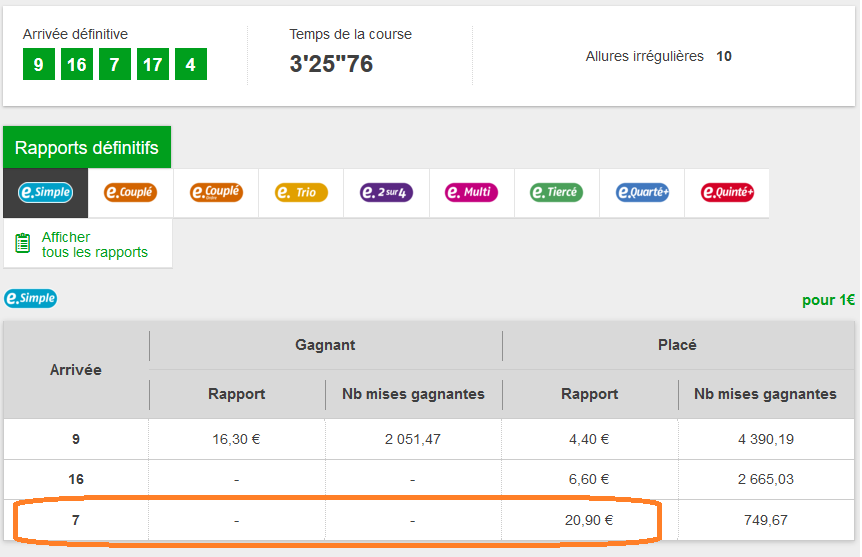Click green arrival badge number 16
Image resolution: width=862 pixels, height=557 pixels.
[76, 66]
